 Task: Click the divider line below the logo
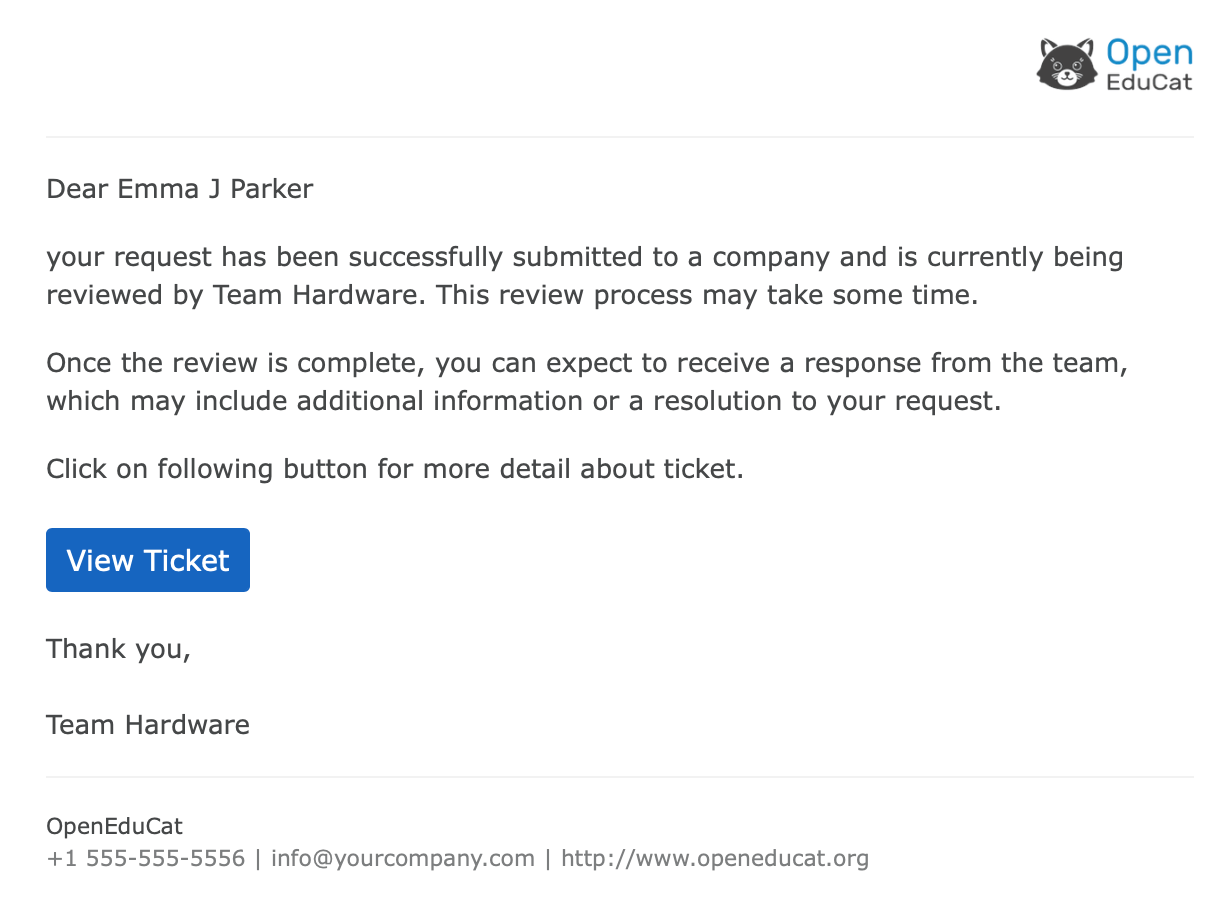point(619,137)
